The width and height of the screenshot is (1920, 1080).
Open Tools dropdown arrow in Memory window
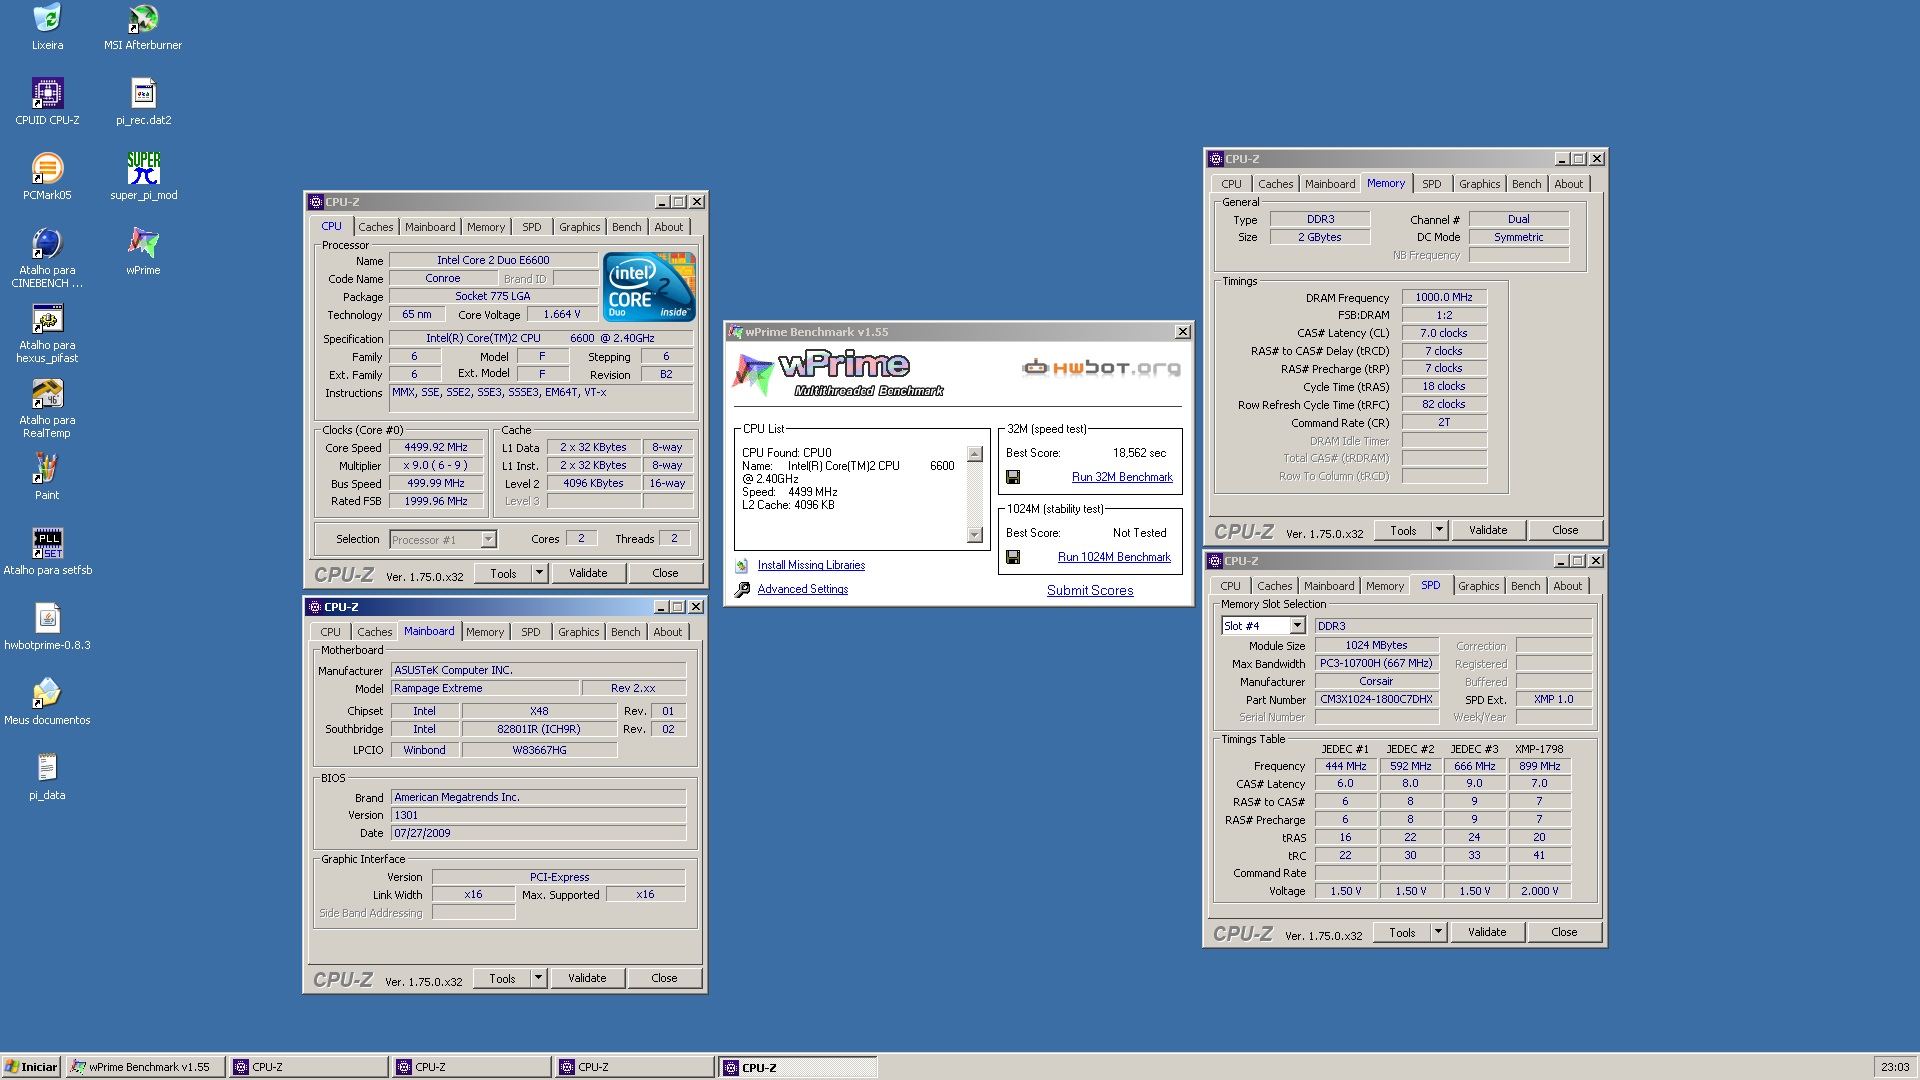tap(1439, 530)
